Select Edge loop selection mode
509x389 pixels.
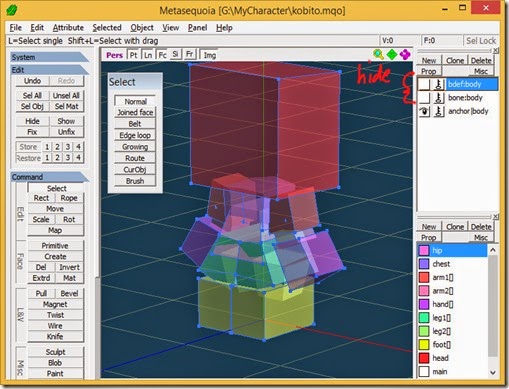tap(135, 135)
